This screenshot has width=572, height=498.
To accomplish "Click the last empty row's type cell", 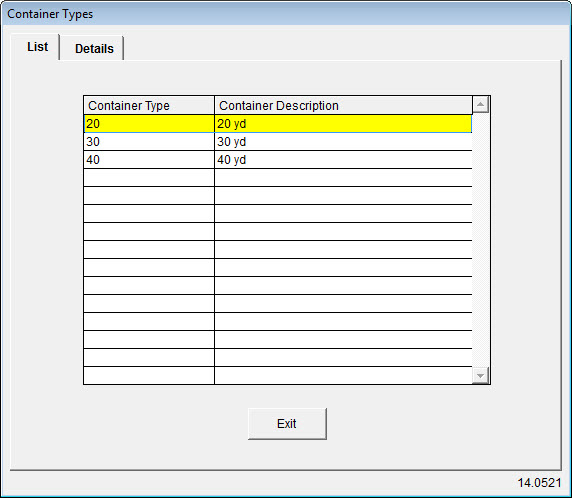I will click(149, 375).
